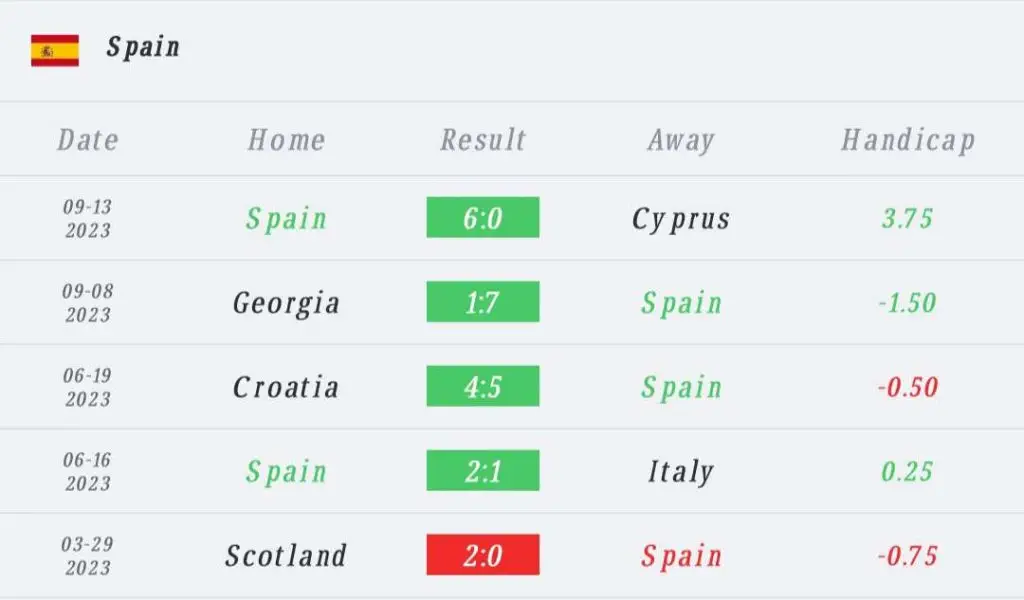The width and height of the screenshot is (1024, 600).
Task: Select the -0.75 handicap value
Action: point(908,556)
